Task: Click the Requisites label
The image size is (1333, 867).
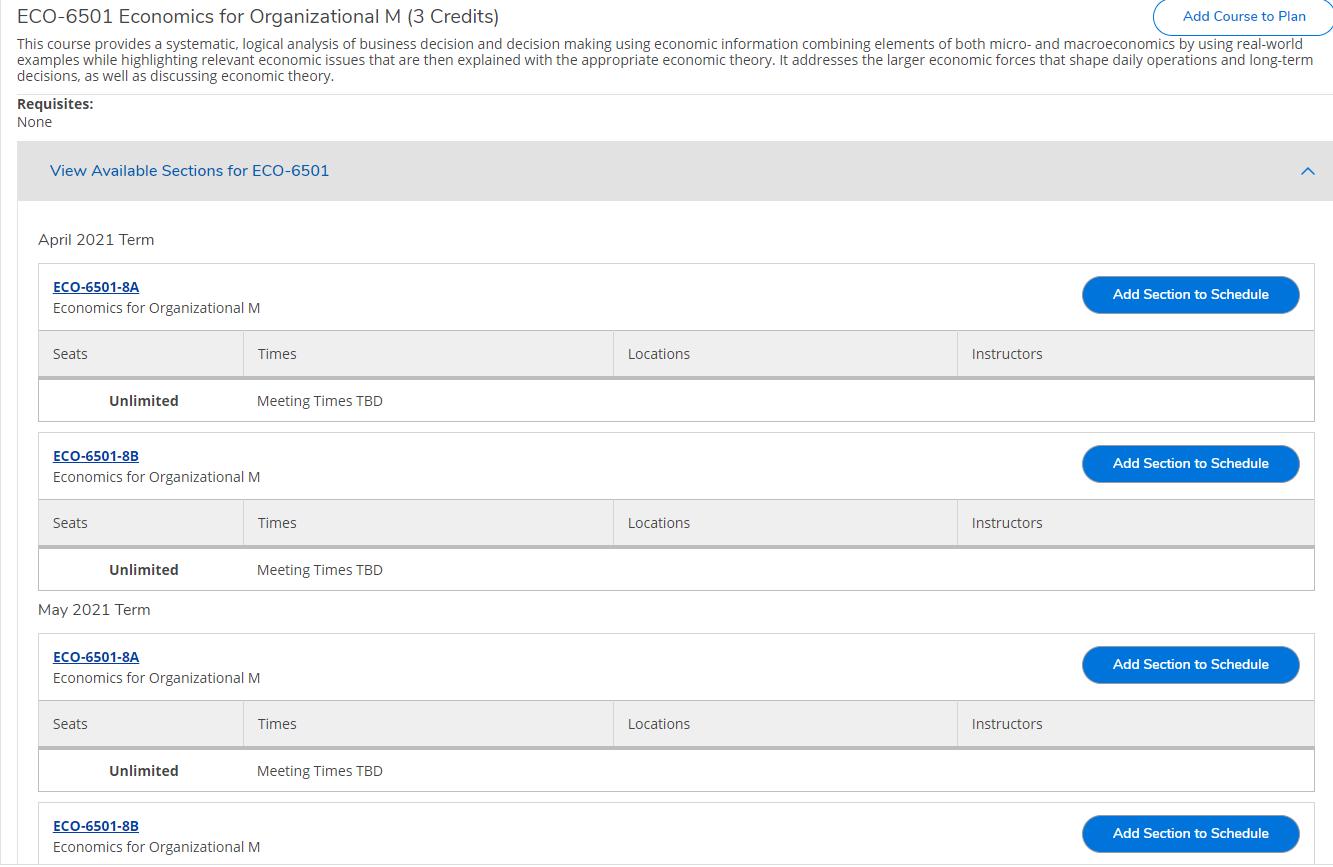Action: pos(55,104)
